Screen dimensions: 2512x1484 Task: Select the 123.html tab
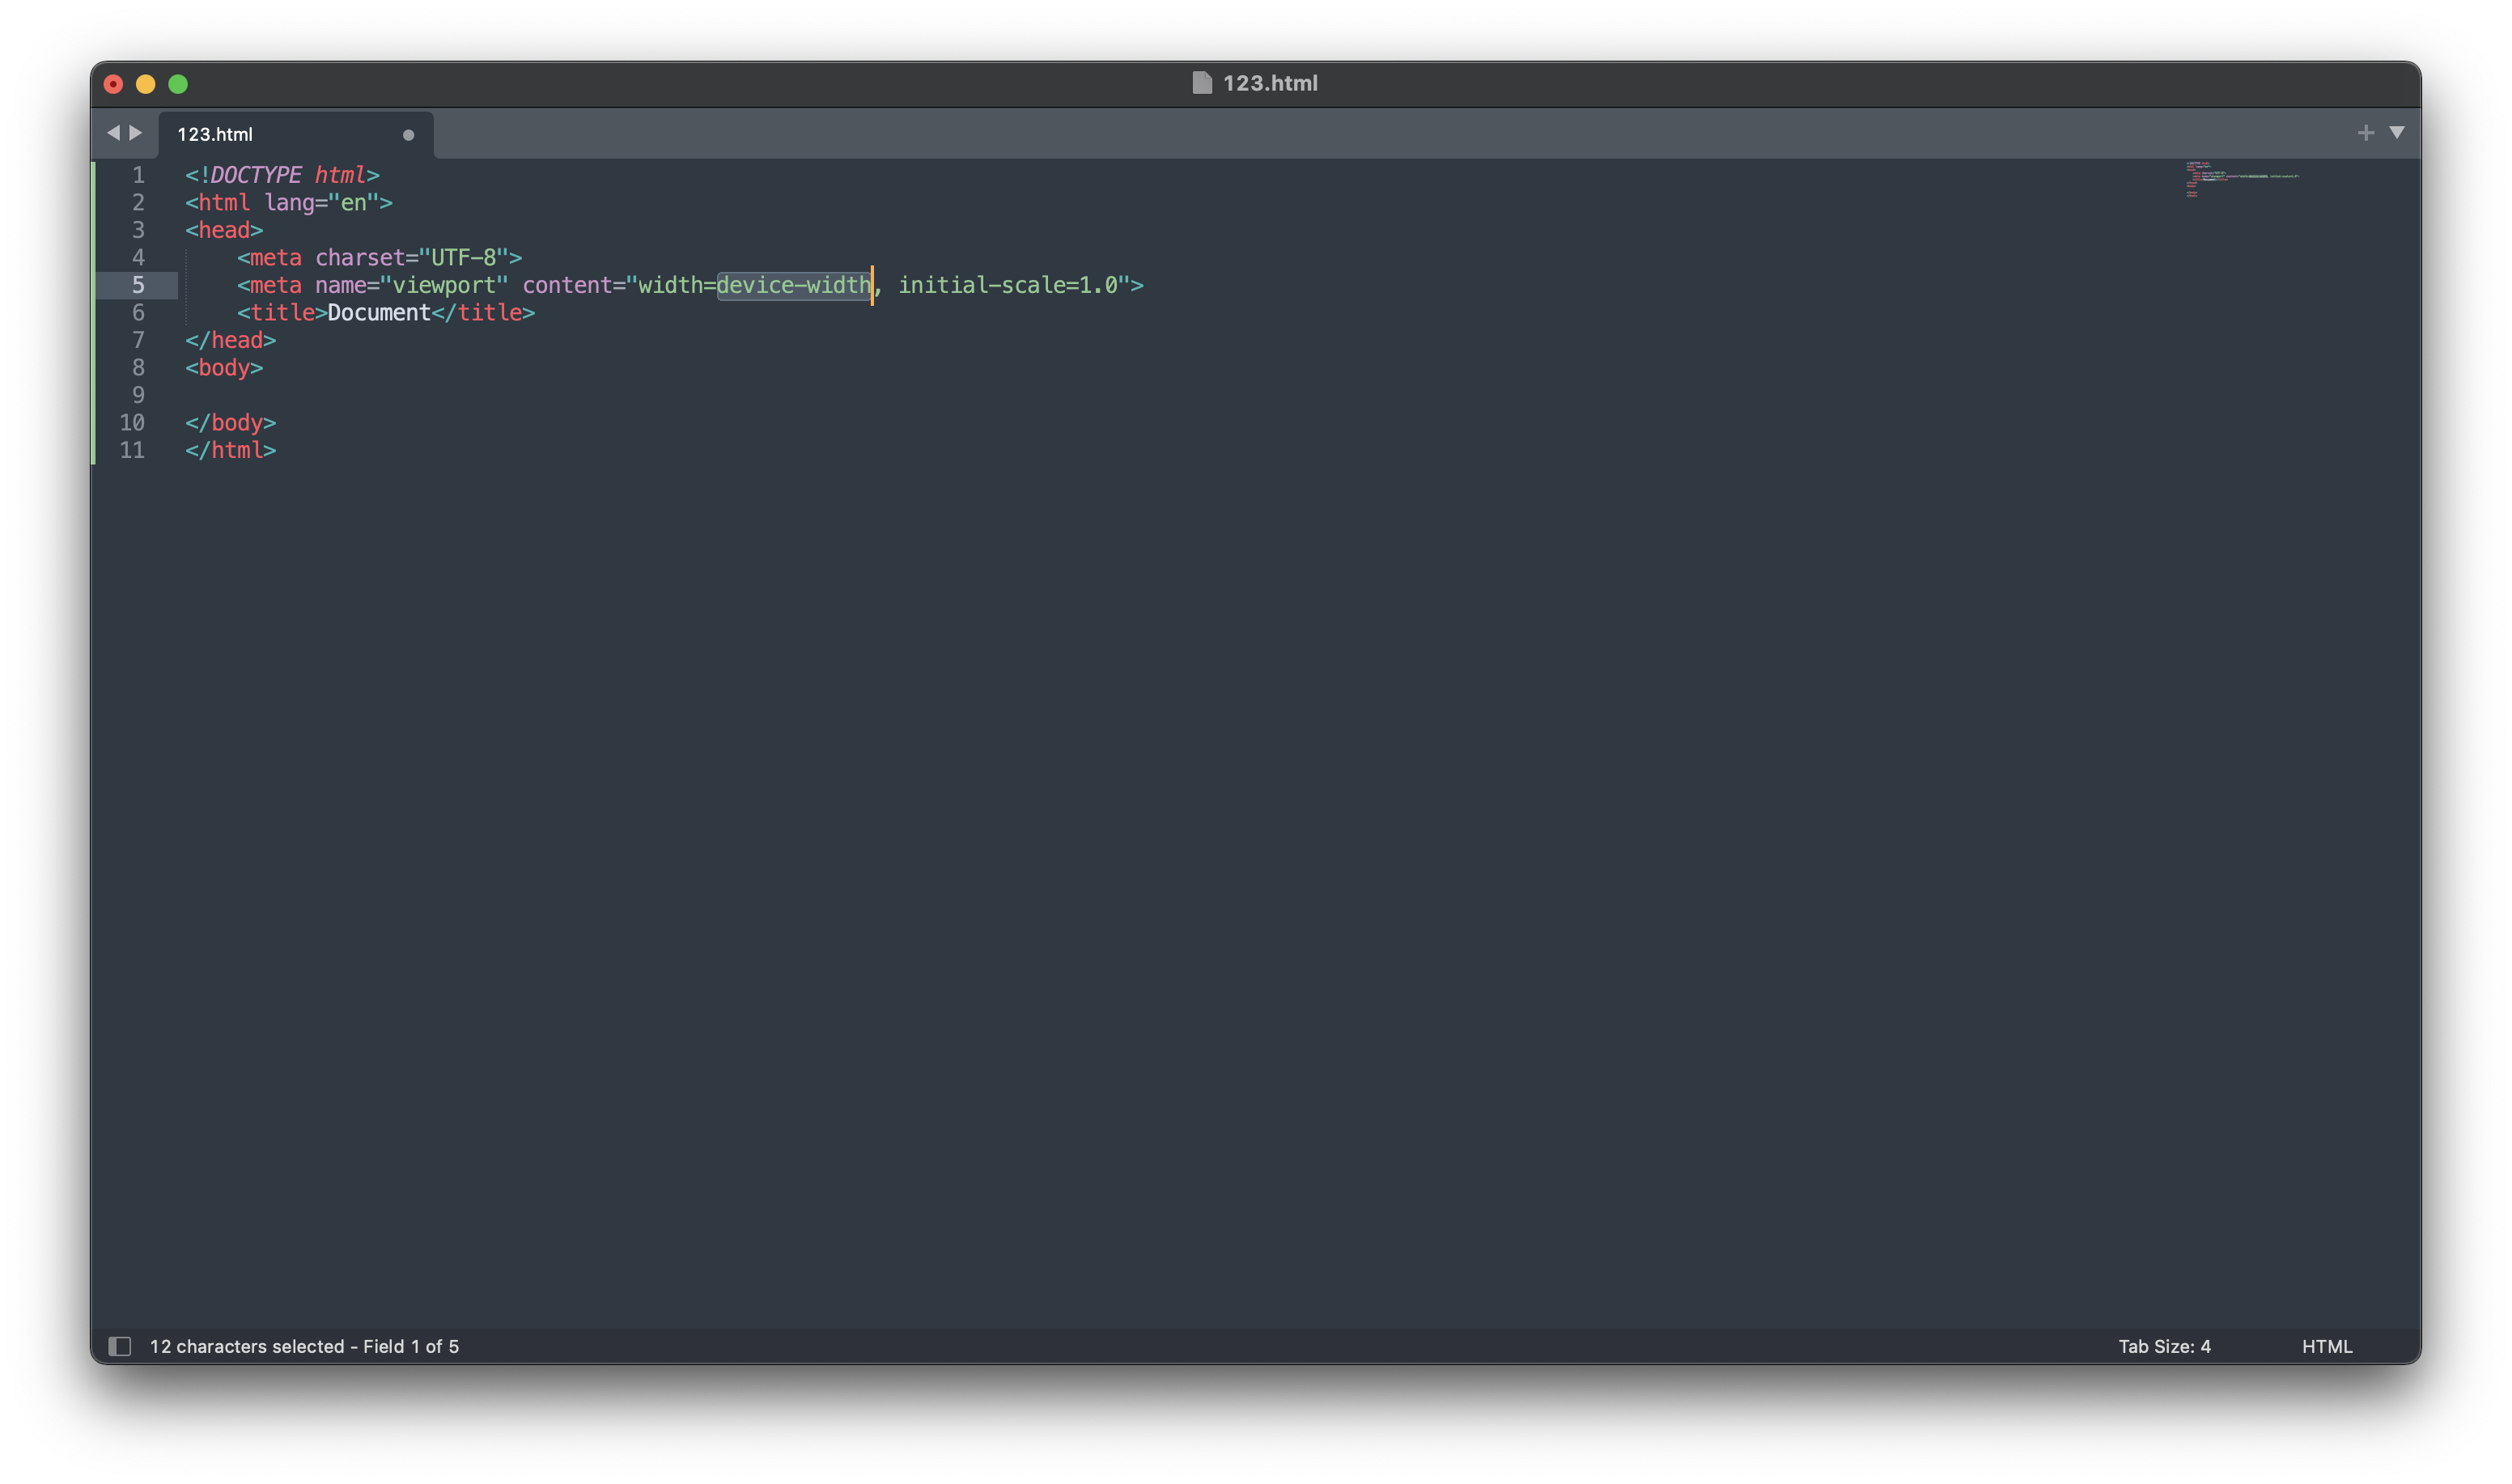[x=296, y=134]
